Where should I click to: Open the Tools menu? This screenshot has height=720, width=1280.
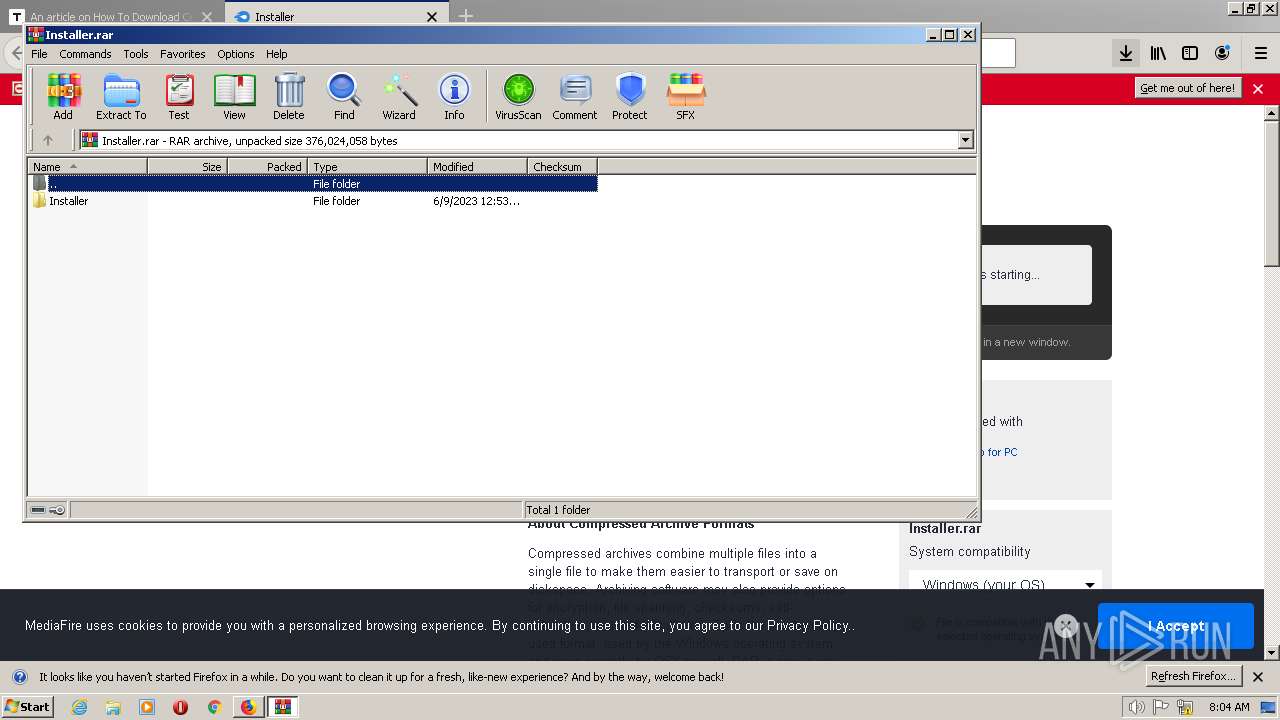click(136, 54)
